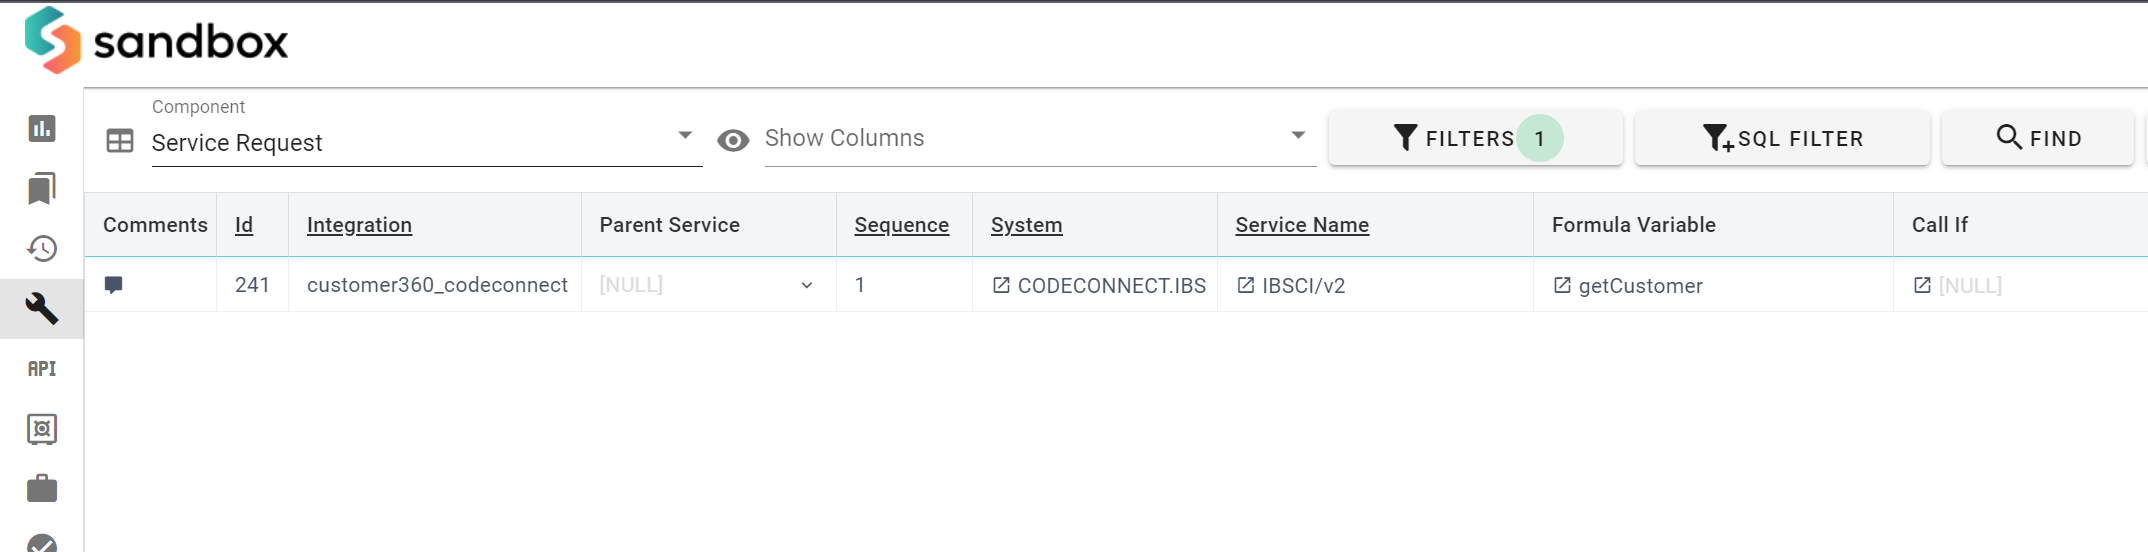The width and height of the screenshot is (2148, 552).
Task: Expand the Parent Service NULL dropdown
Action: [x=806, y=286]
